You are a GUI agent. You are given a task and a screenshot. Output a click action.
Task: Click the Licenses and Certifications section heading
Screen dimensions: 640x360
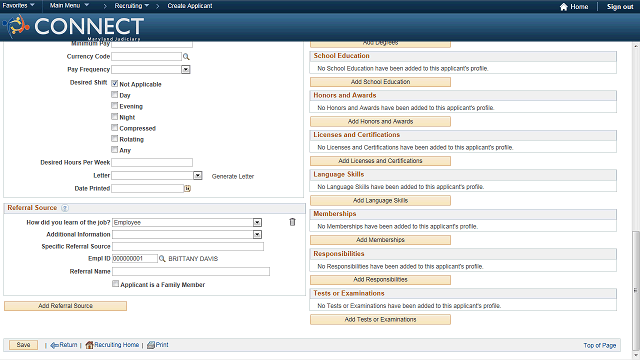click(356, 135)
